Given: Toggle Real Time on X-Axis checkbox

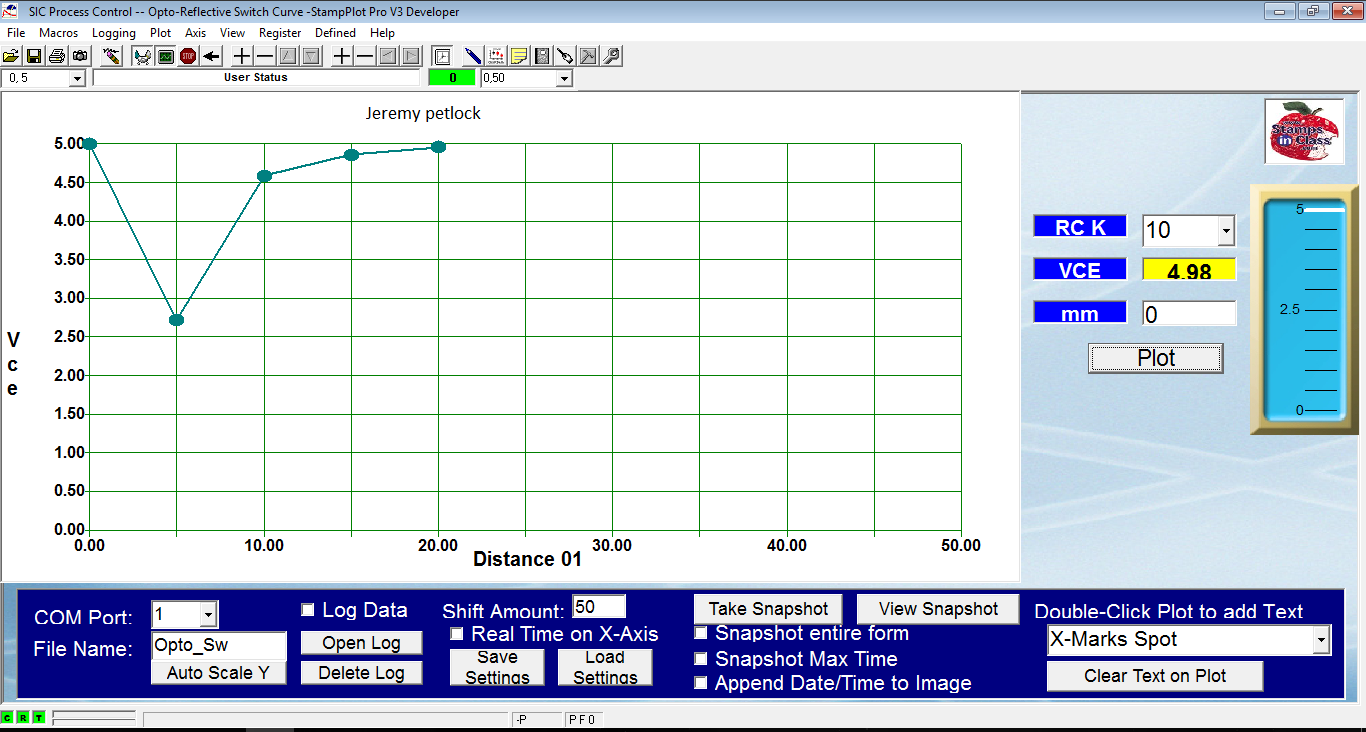Looking at the screenshot, I should [x=457, y=634].
